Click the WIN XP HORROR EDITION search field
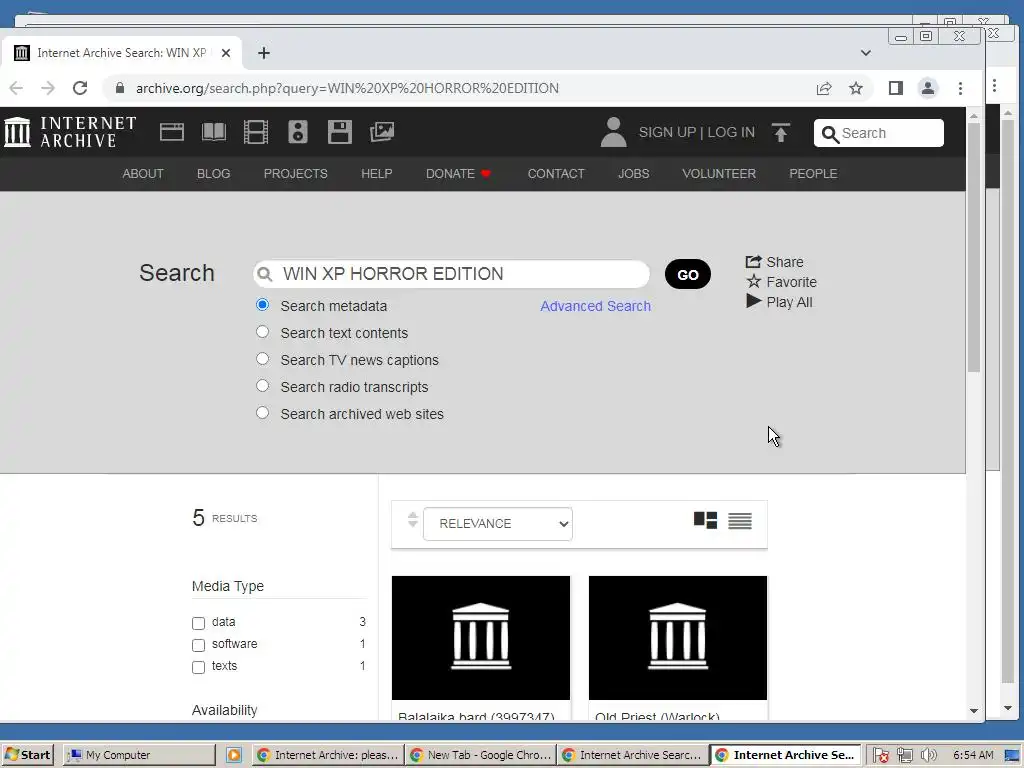Viewport: 1024px width, 768px height. click(451, 274)
